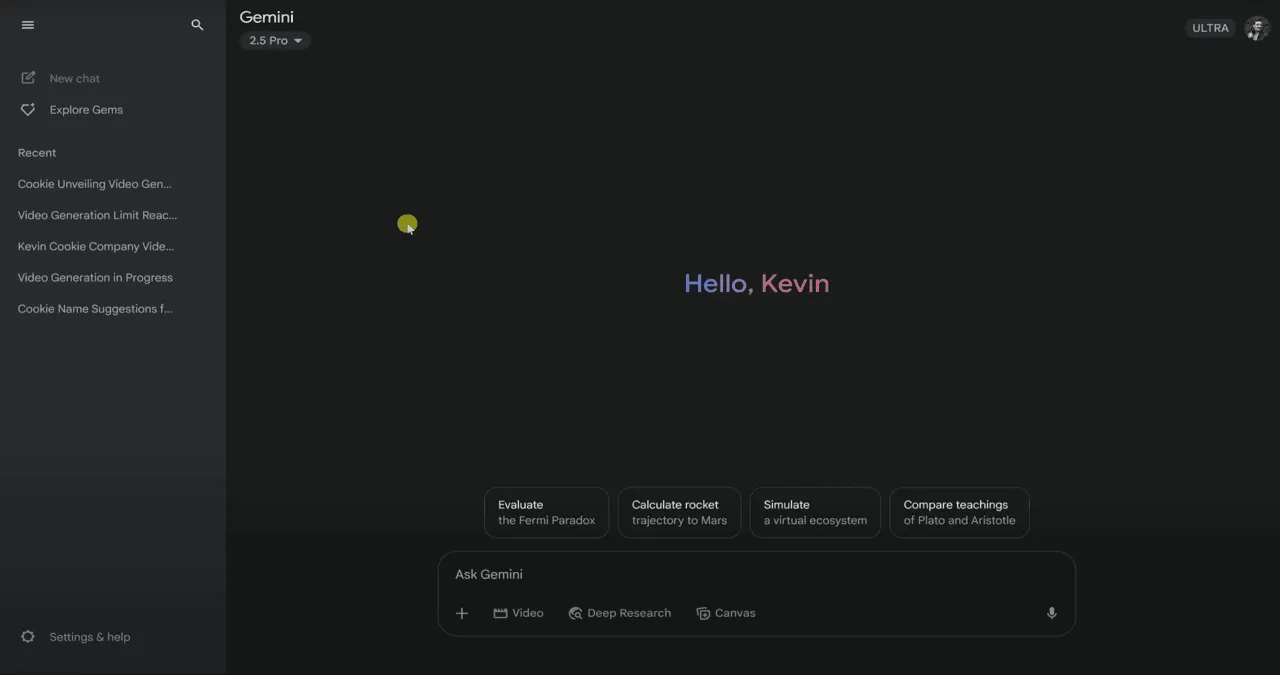Click the New chat pencil icon
Image resolution: width=1280 pixels, height=675 pixels.
[28, 78]
